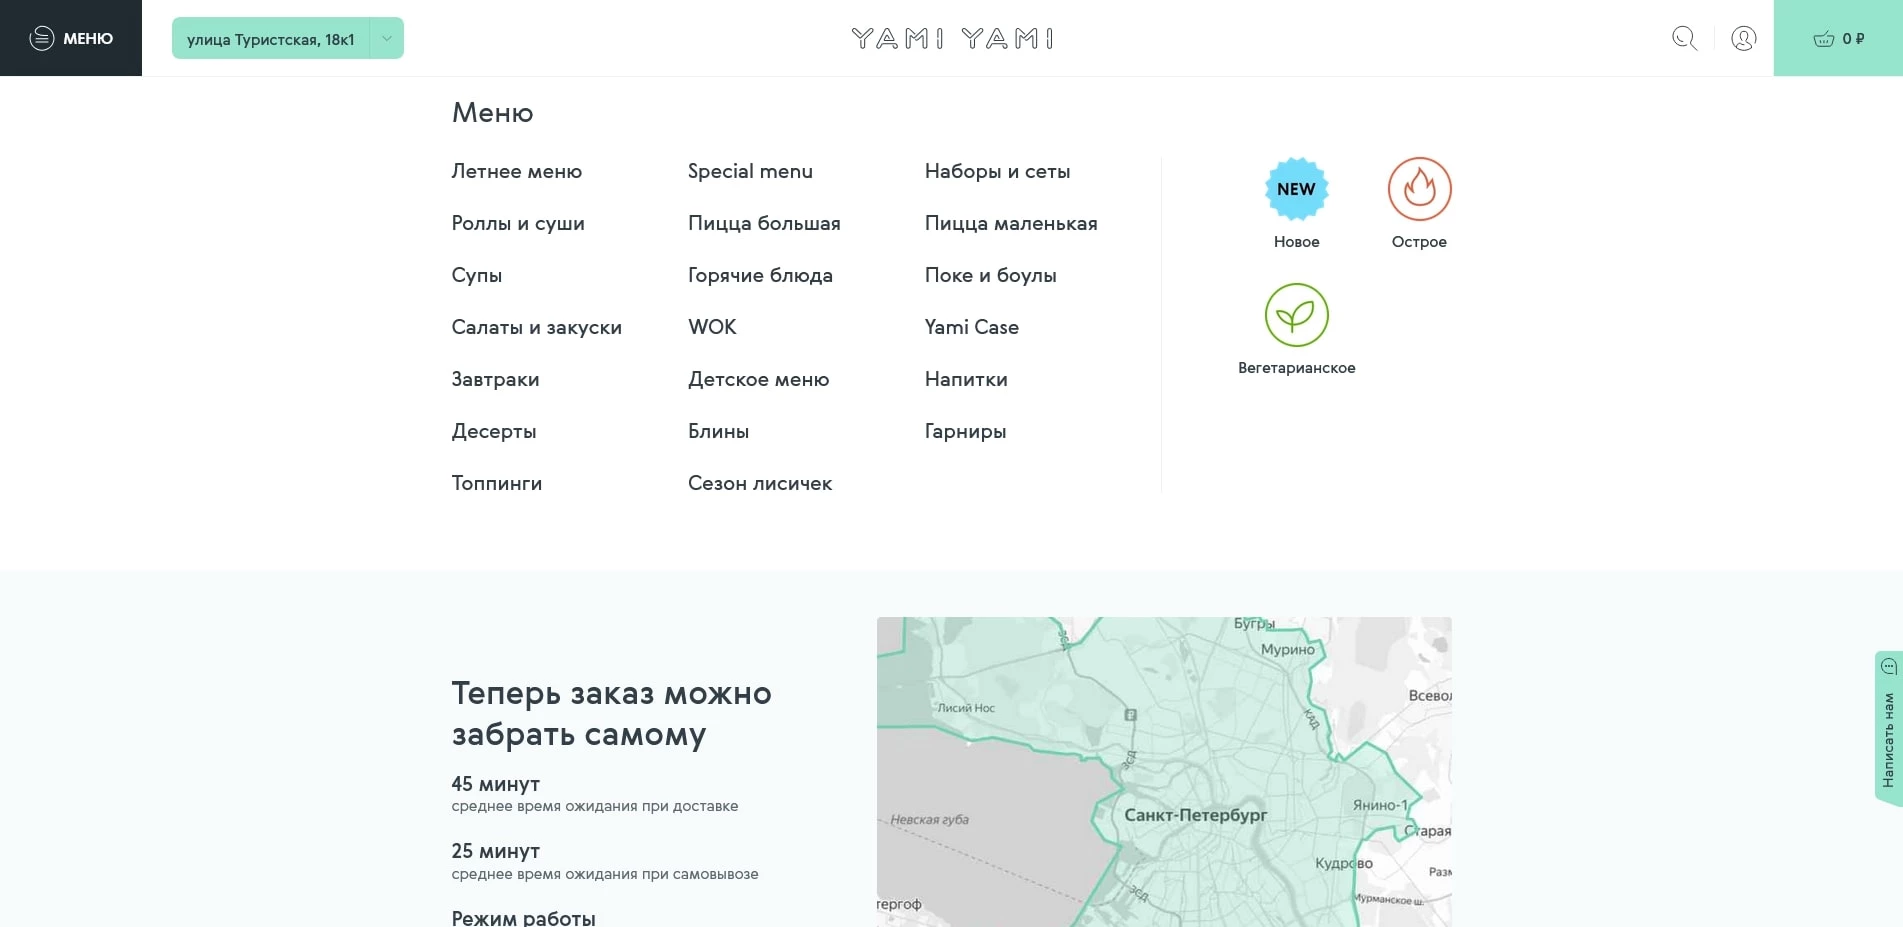Select the WOK menu category

tap(712, 327)
